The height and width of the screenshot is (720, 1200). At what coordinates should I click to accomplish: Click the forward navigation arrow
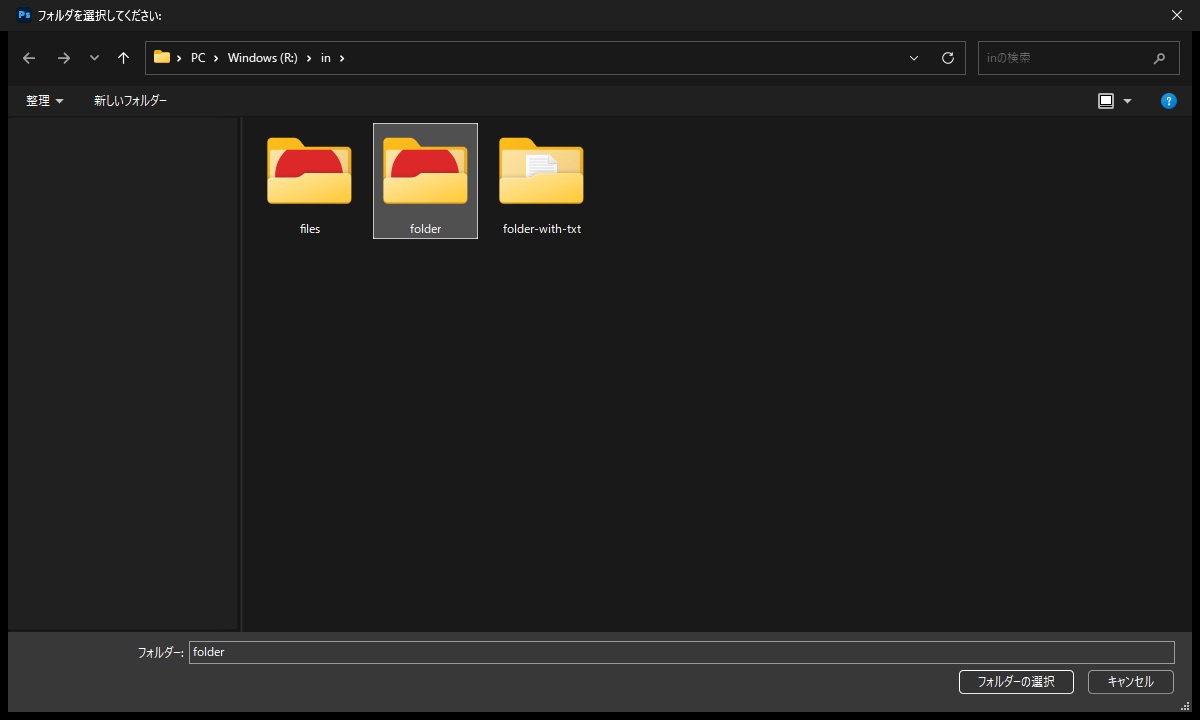(x=64, y=58)
